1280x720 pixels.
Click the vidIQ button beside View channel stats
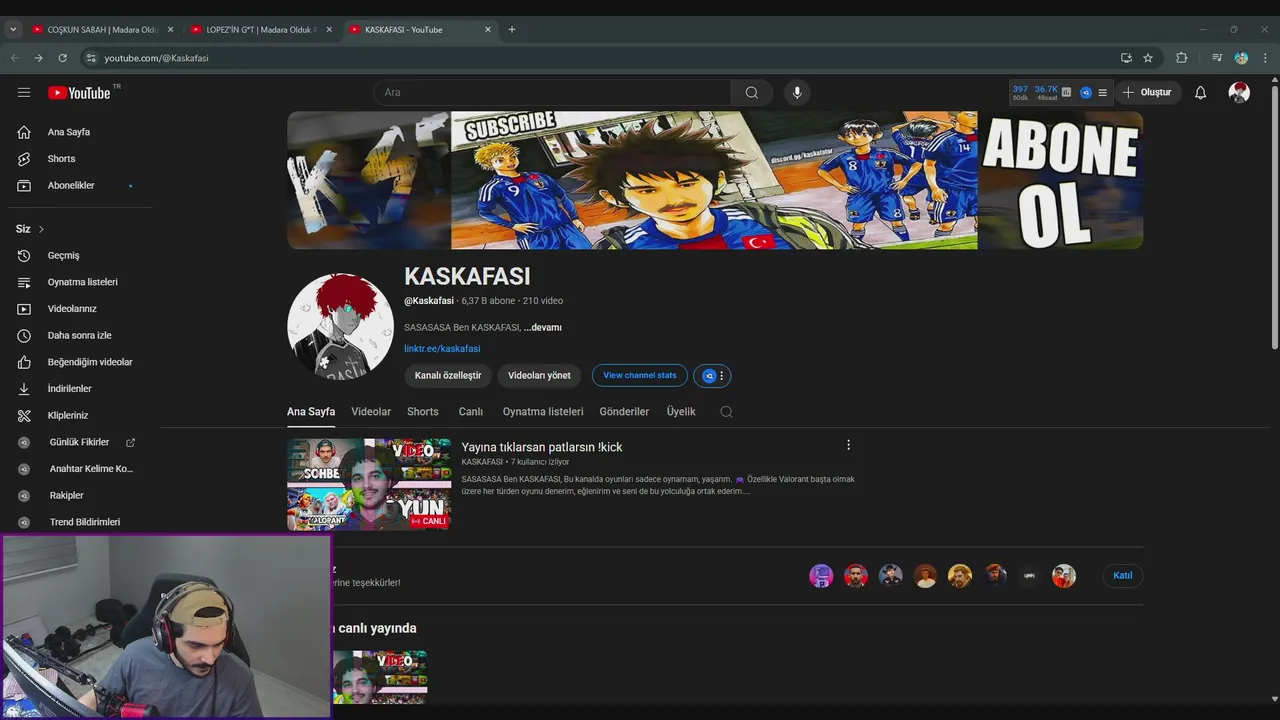(712, 375)
